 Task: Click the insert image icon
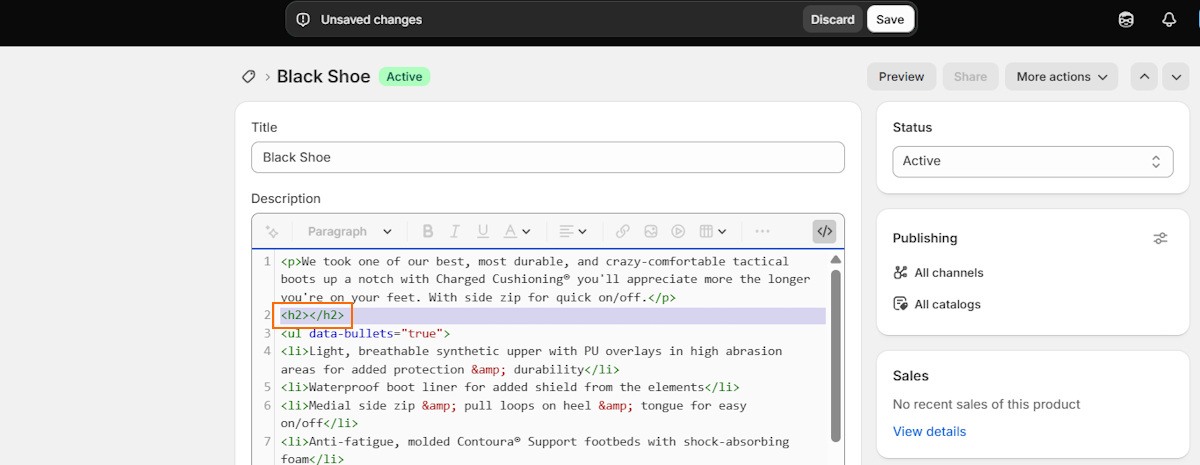(651, 231)
